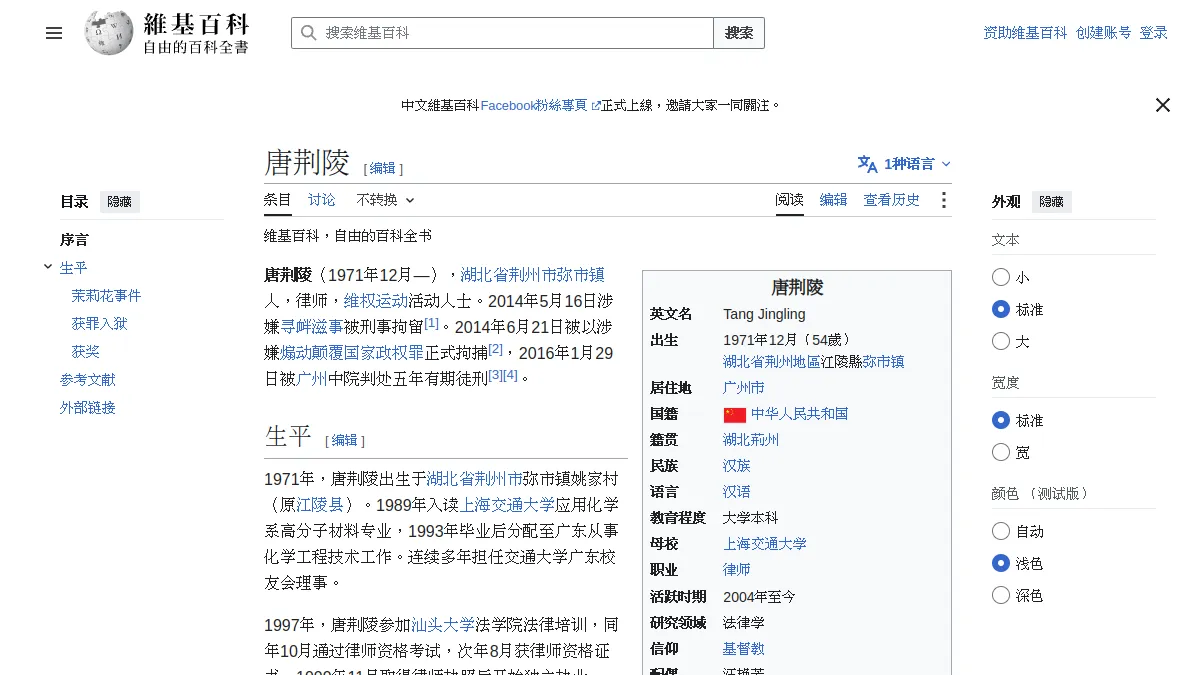Collapse the 生平 section in contents
This screenshot has width=1200, height=675.
48,267
